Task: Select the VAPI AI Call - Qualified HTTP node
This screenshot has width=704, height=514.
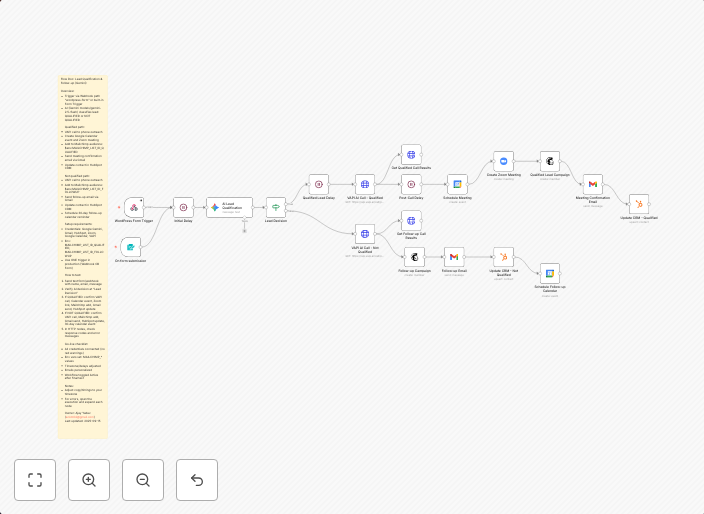Action: pos(365,184)
